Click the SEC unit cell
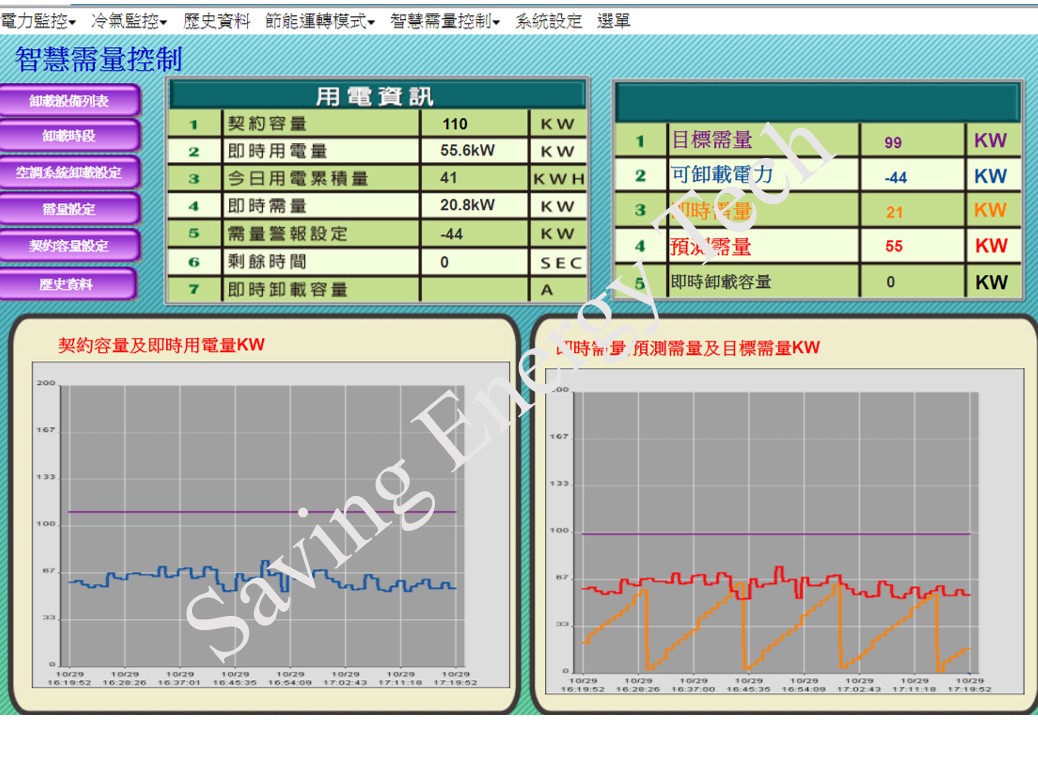The image size is (1038, 770). (561, 263)
